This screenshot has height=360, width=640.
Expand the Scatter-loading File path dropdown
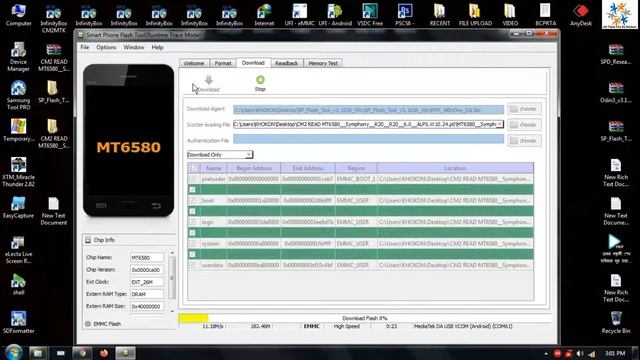(x=500, y=124)
